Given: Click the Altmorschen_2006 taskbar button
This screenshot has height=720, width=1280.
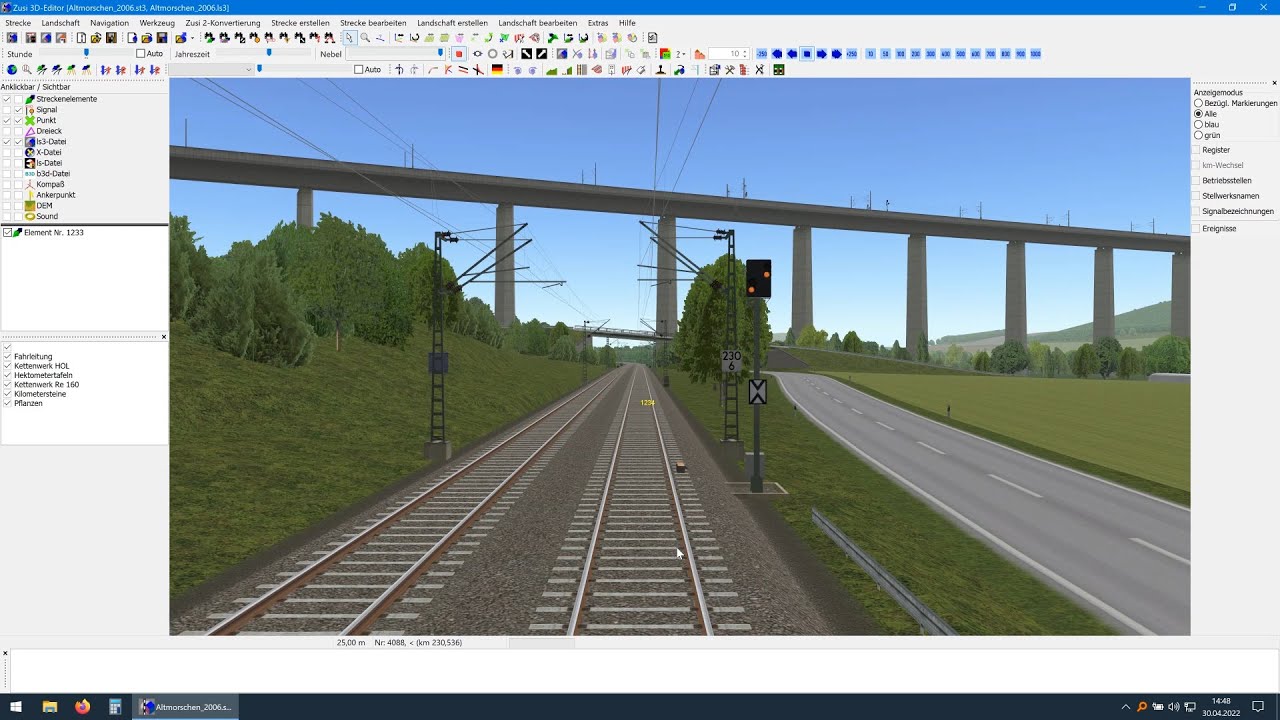Looking at the screenshot, I should (x=186, y=707).
